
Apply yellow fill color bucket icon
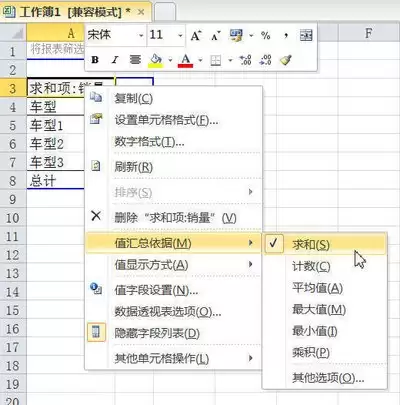156,60
